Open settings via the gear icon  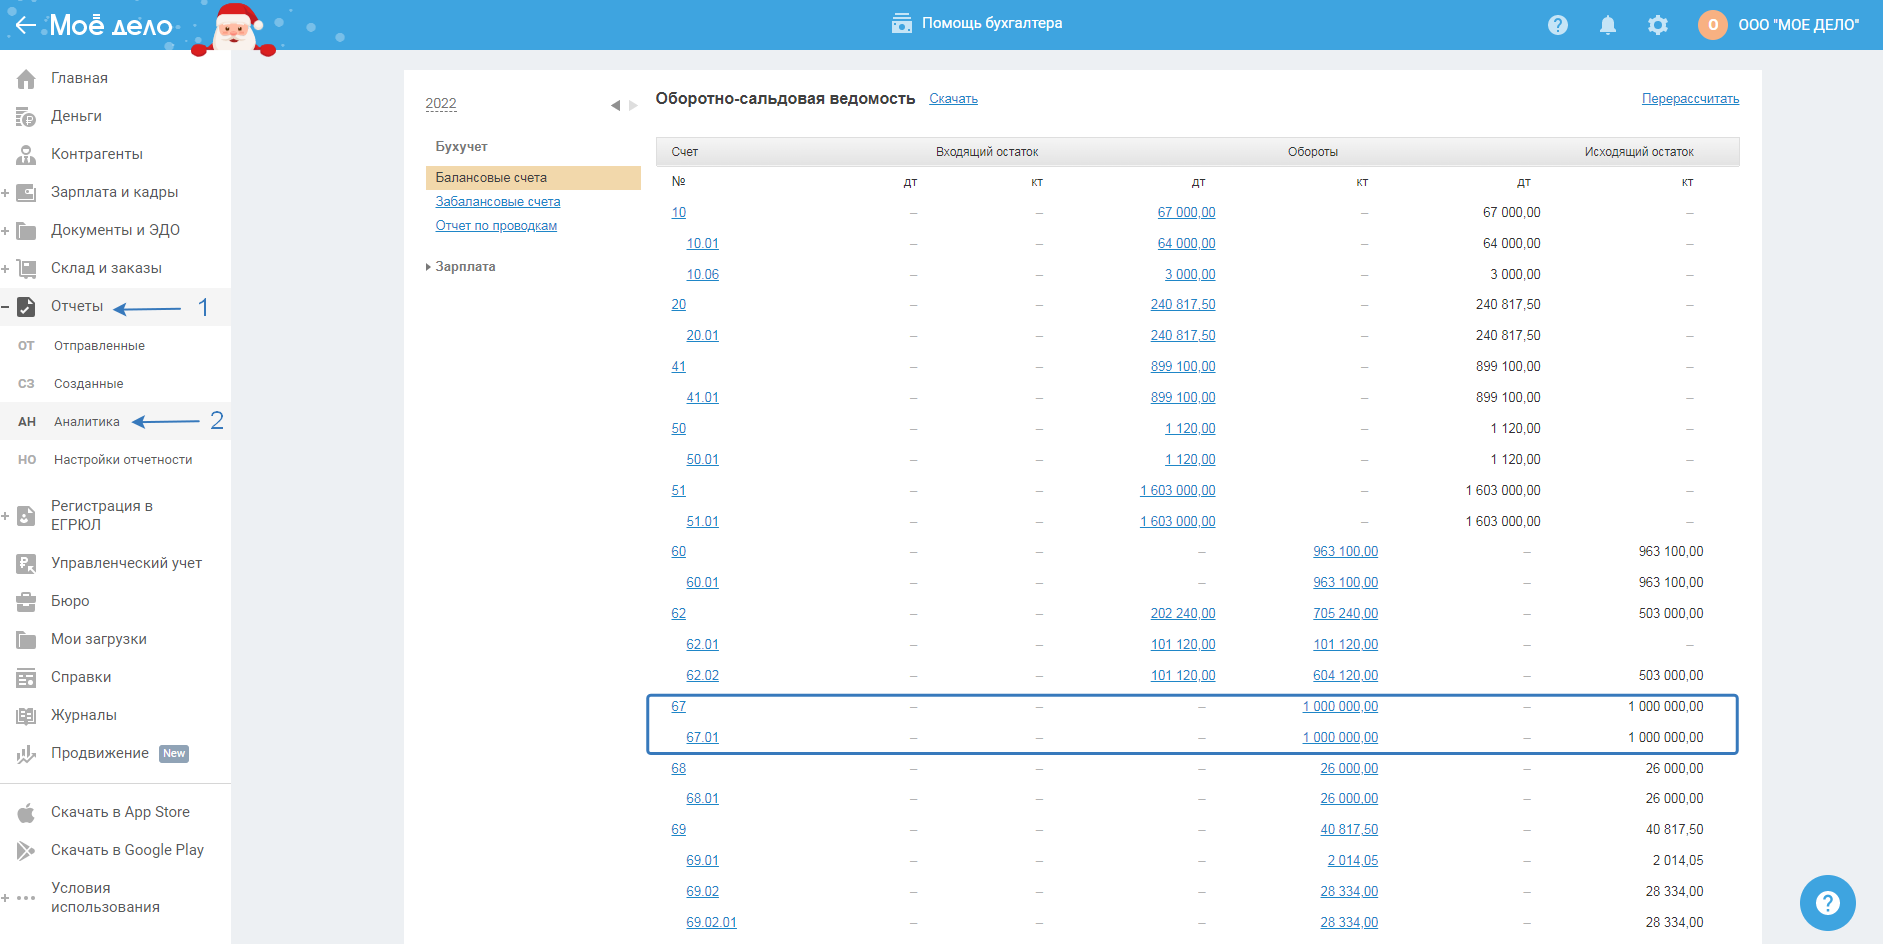(1657, 25)
